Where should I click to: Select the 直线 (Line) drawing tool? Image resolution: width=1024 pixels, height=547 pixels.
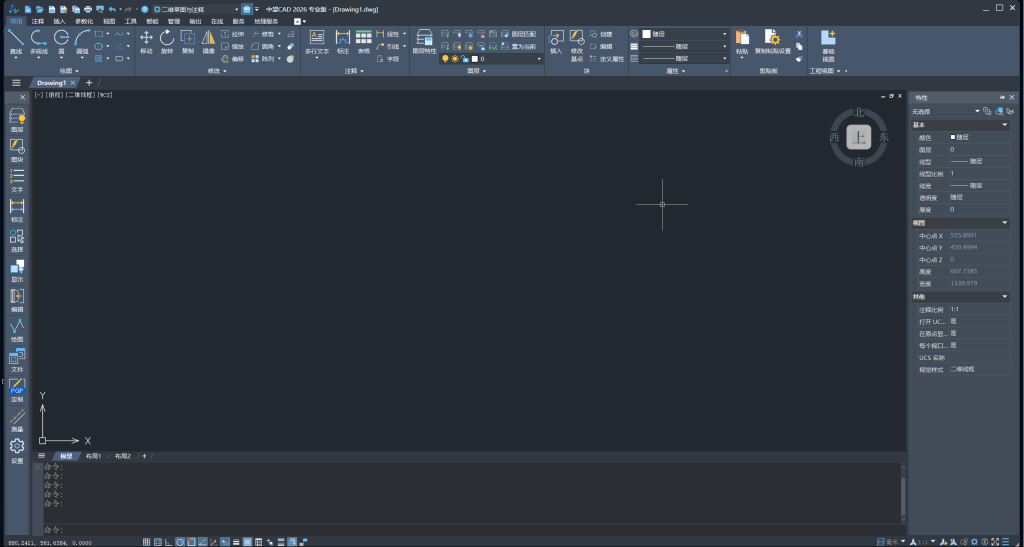coord(15,40)
